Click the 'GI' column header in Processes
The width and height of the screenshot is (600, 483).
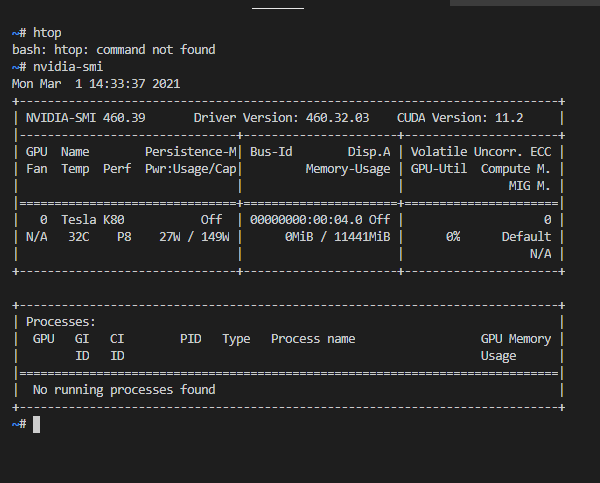(82, 339)
